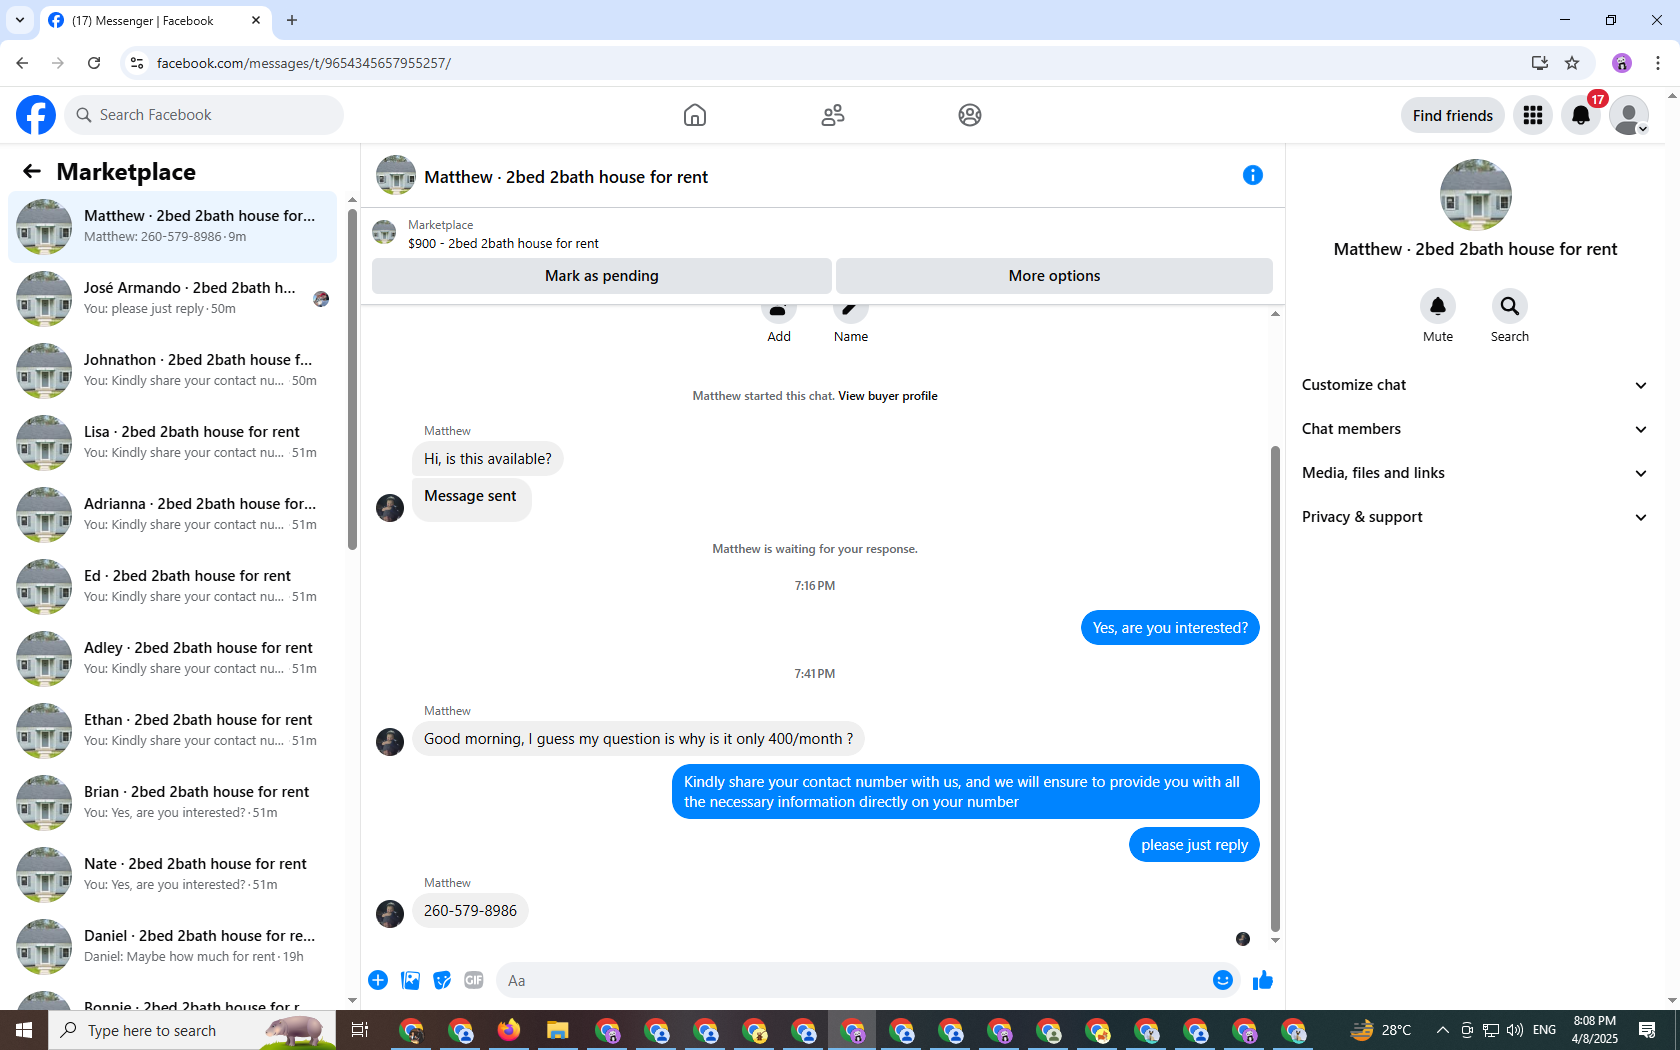Open the Groups icon in top navigation
This screenshot has width=1680, height=1050.
pyautogui.click(x=970, y=115)
